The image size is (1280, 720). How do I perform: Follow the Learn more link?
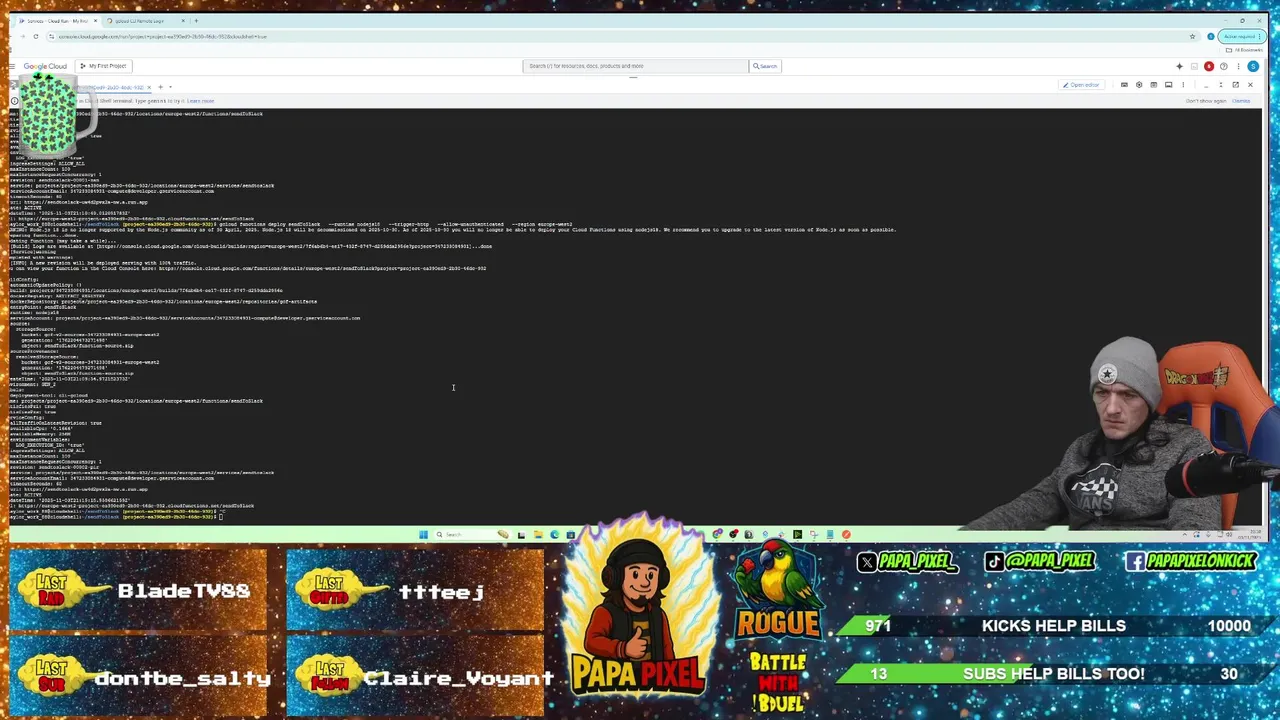[200, 101]
